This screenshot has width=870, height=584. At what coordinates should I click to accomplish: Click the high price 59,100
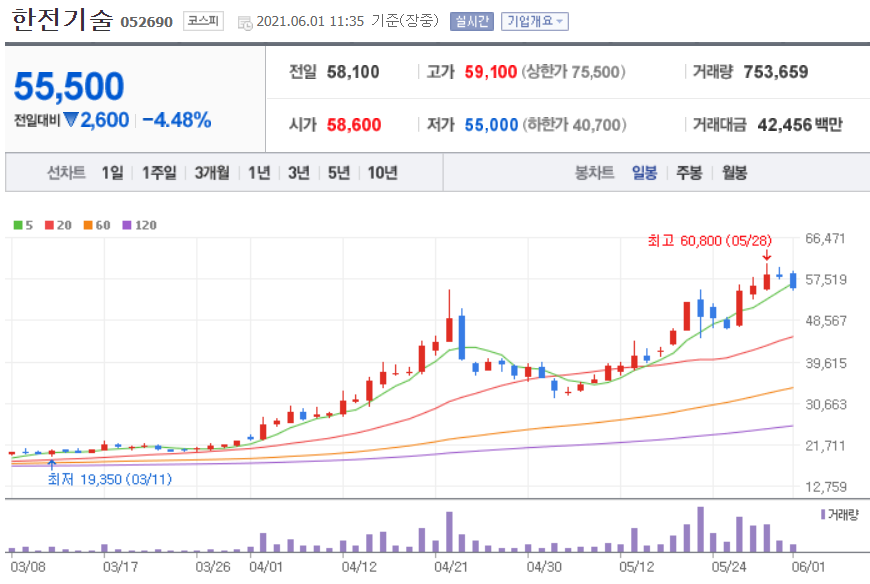click(490, 72)
